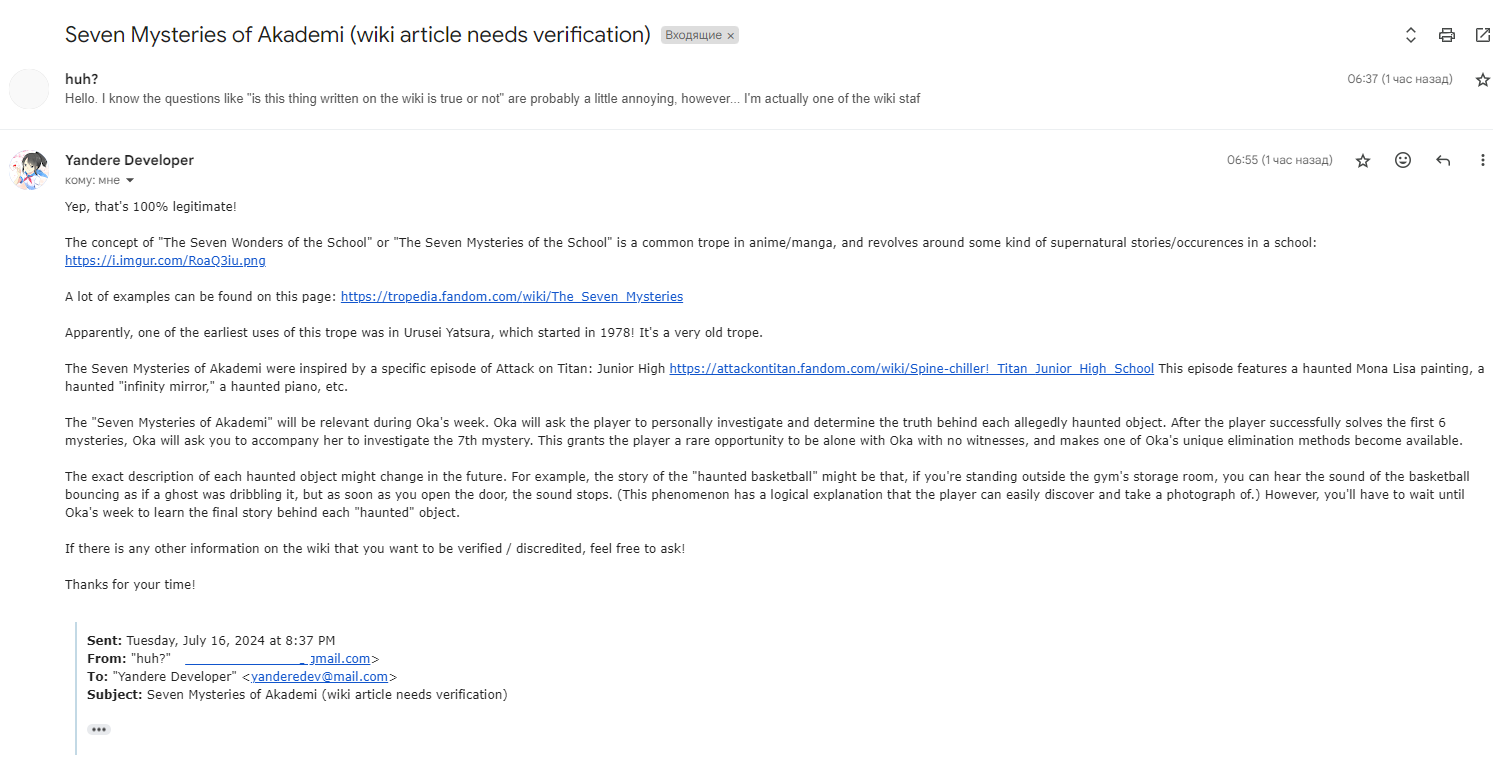Click the Yandere Developer sender name
This screenshot has height=769, width=1510.
[x=129, y=160]
